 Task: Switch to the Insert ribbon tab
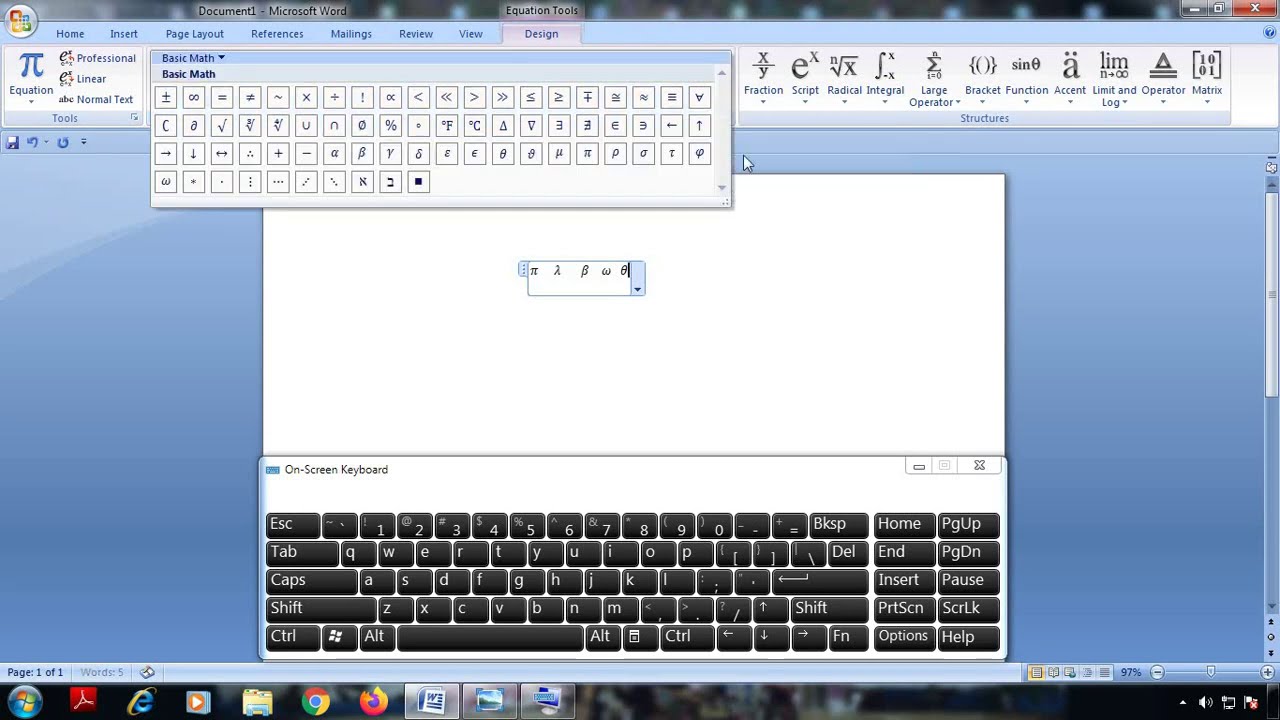click(124, 34)
